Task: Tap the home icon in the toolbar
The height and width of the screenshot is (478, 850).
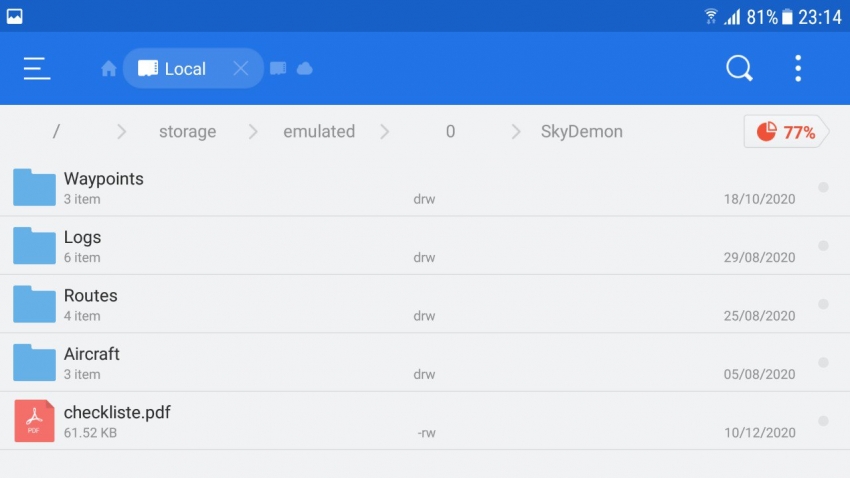Action: coord(109,69)
